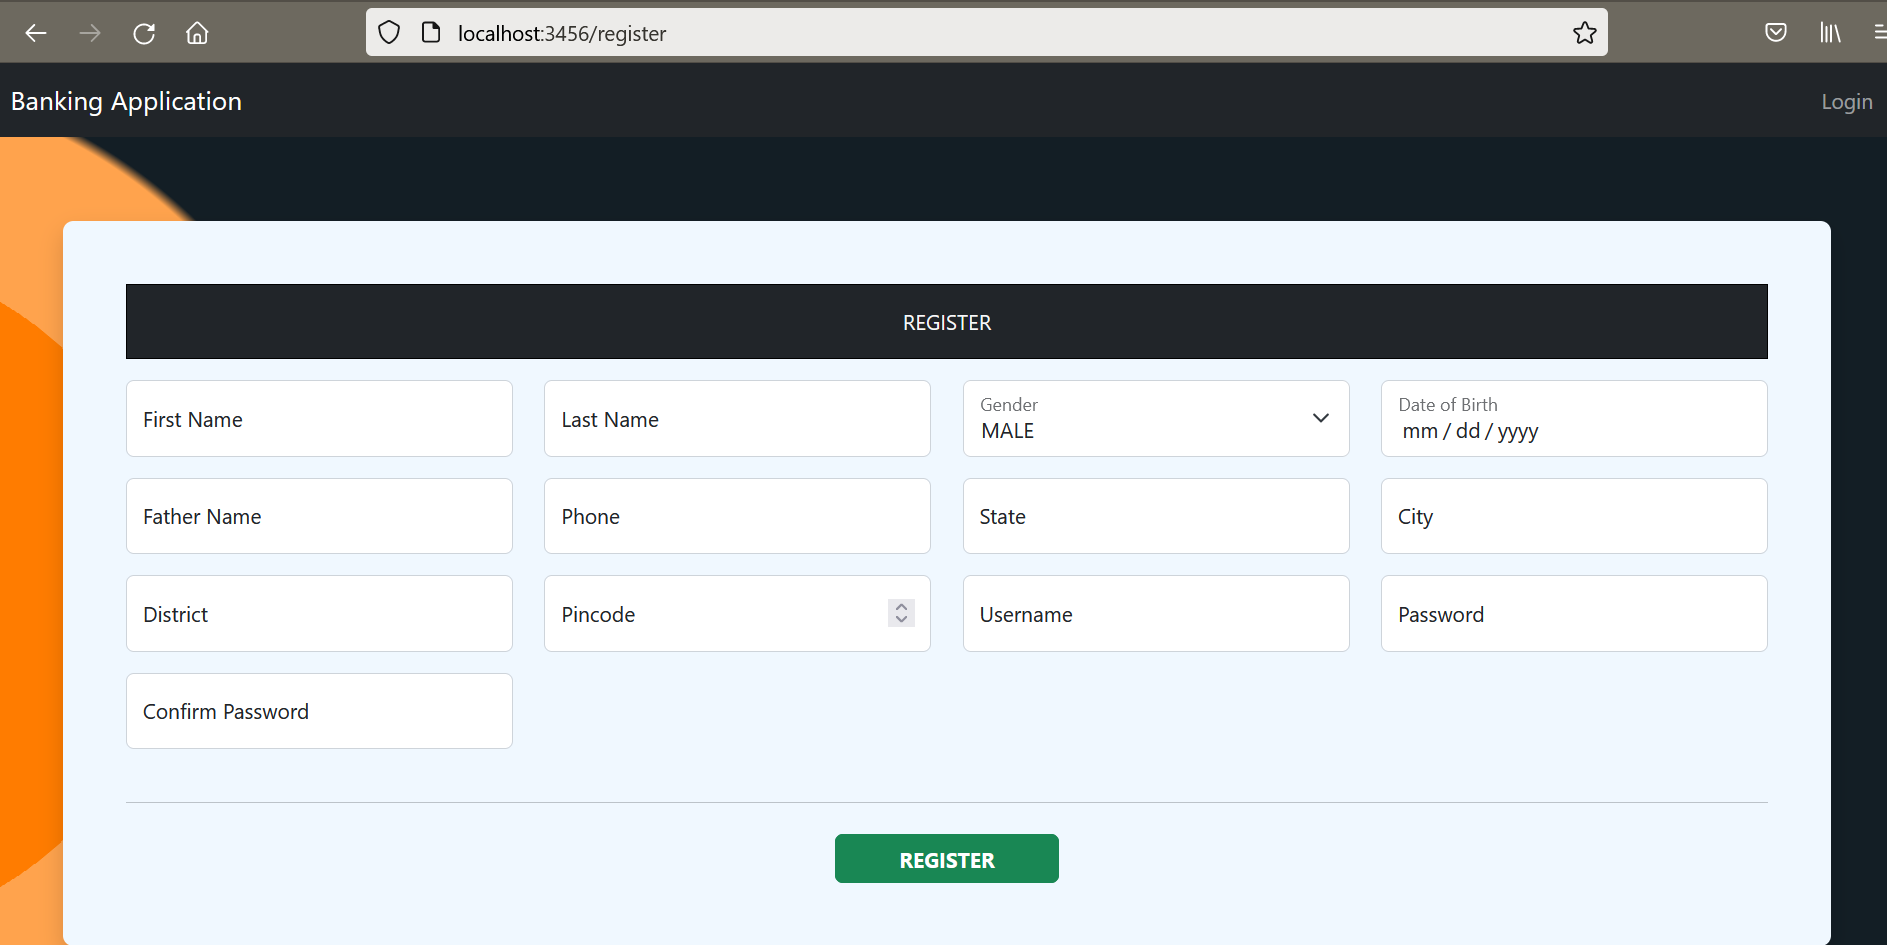Click the green REGISTER button

tap(946, 858)
